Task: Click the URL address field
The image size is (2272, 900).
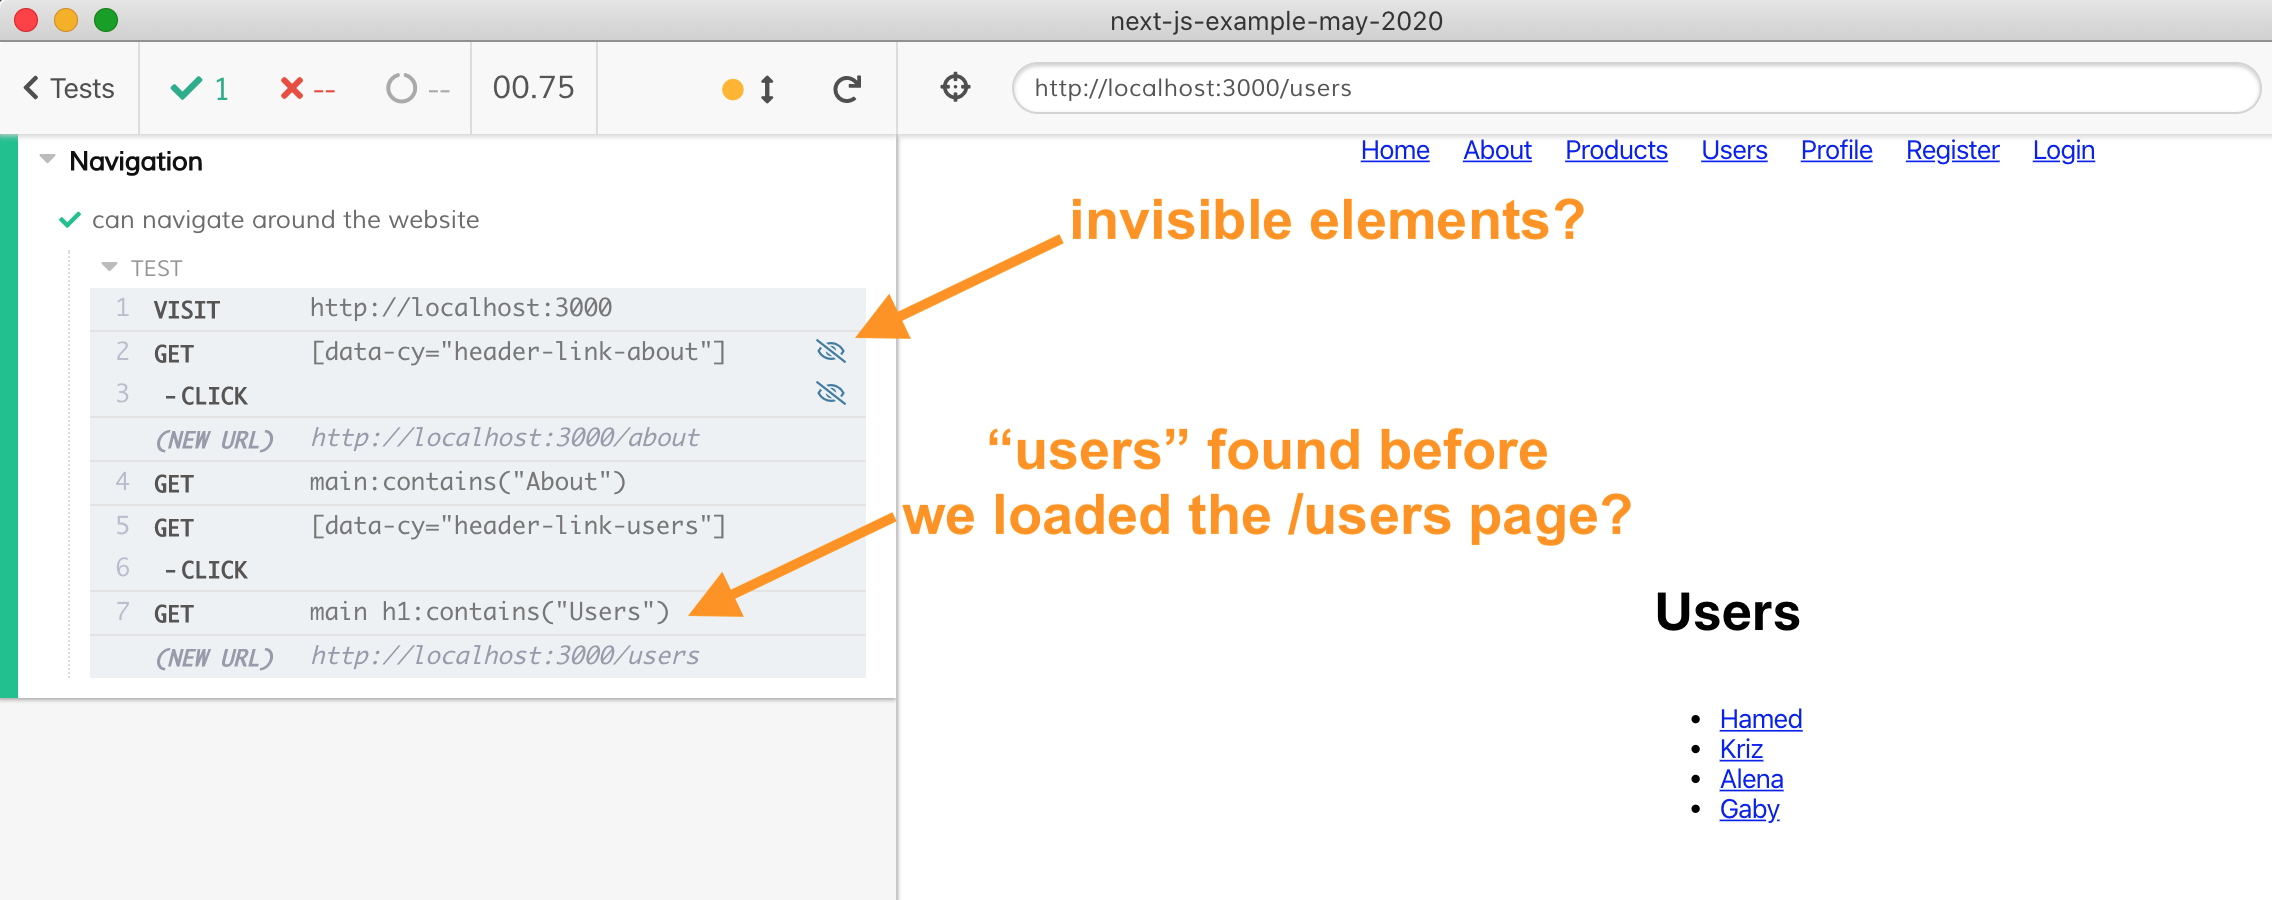Action: click(x=1634, y=88)
